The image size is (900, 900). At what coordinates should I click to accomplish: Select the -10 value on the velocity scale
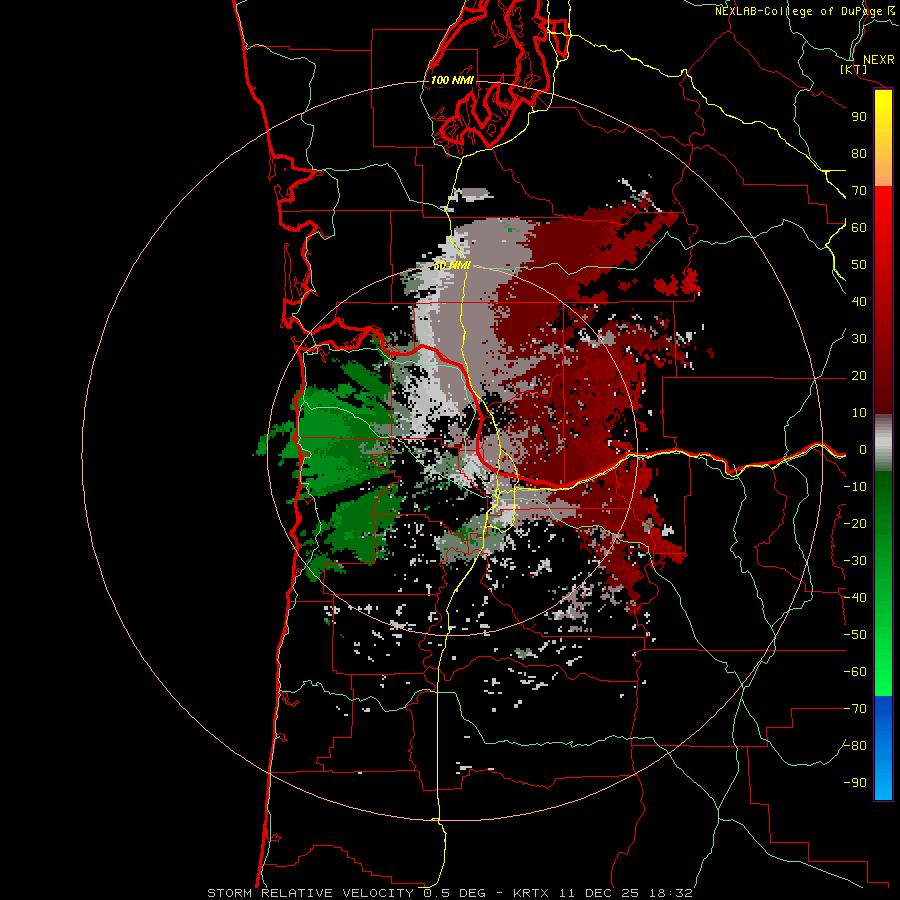click(855, 487)
